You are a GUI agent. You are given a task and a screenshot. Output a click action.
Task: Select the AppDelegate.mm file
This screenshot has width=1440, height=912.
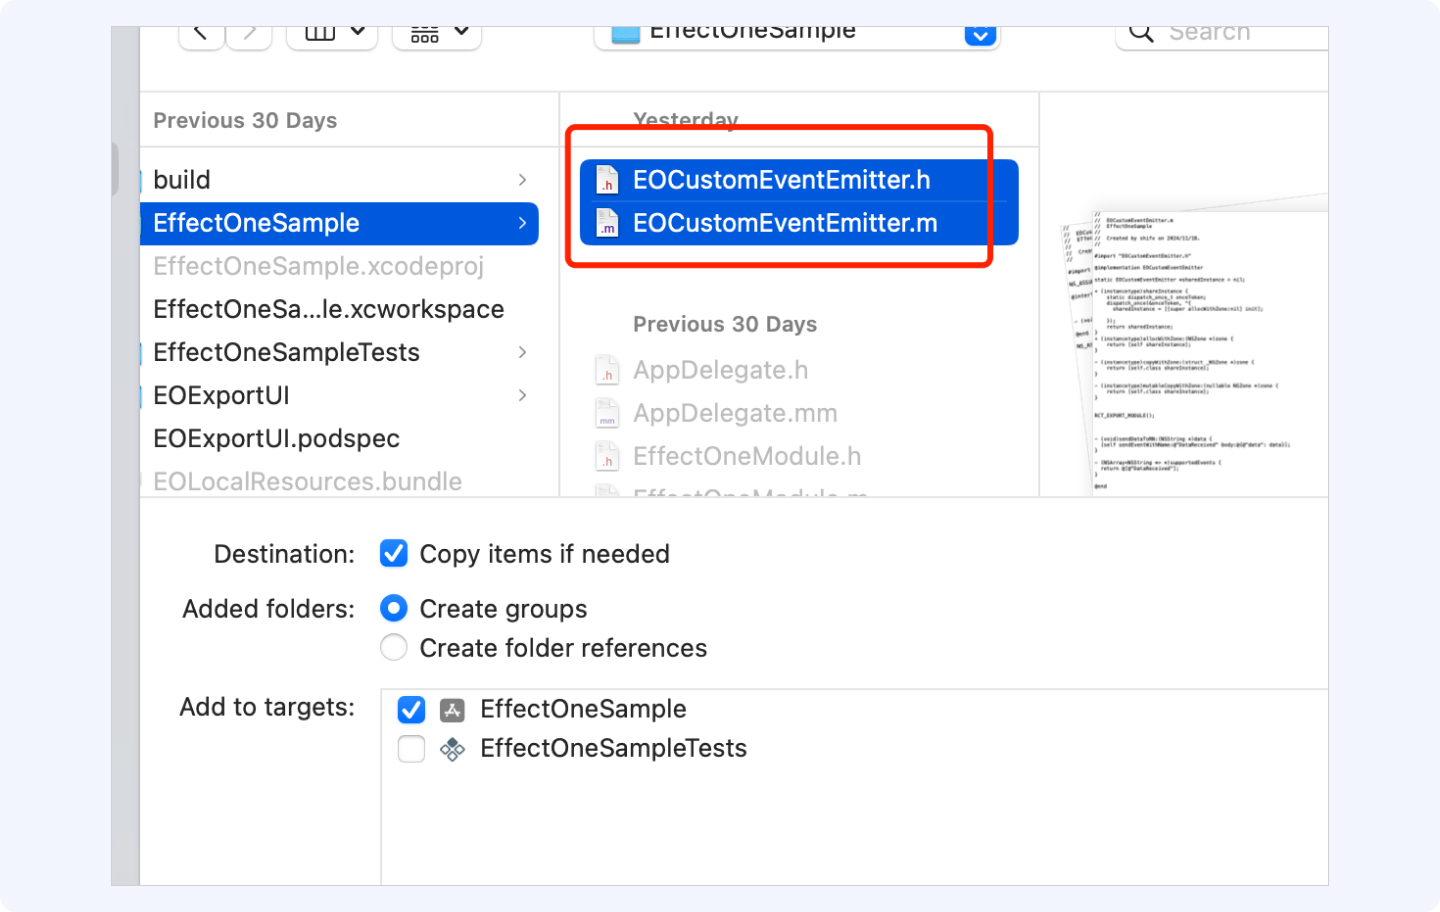tap(735, 413)
